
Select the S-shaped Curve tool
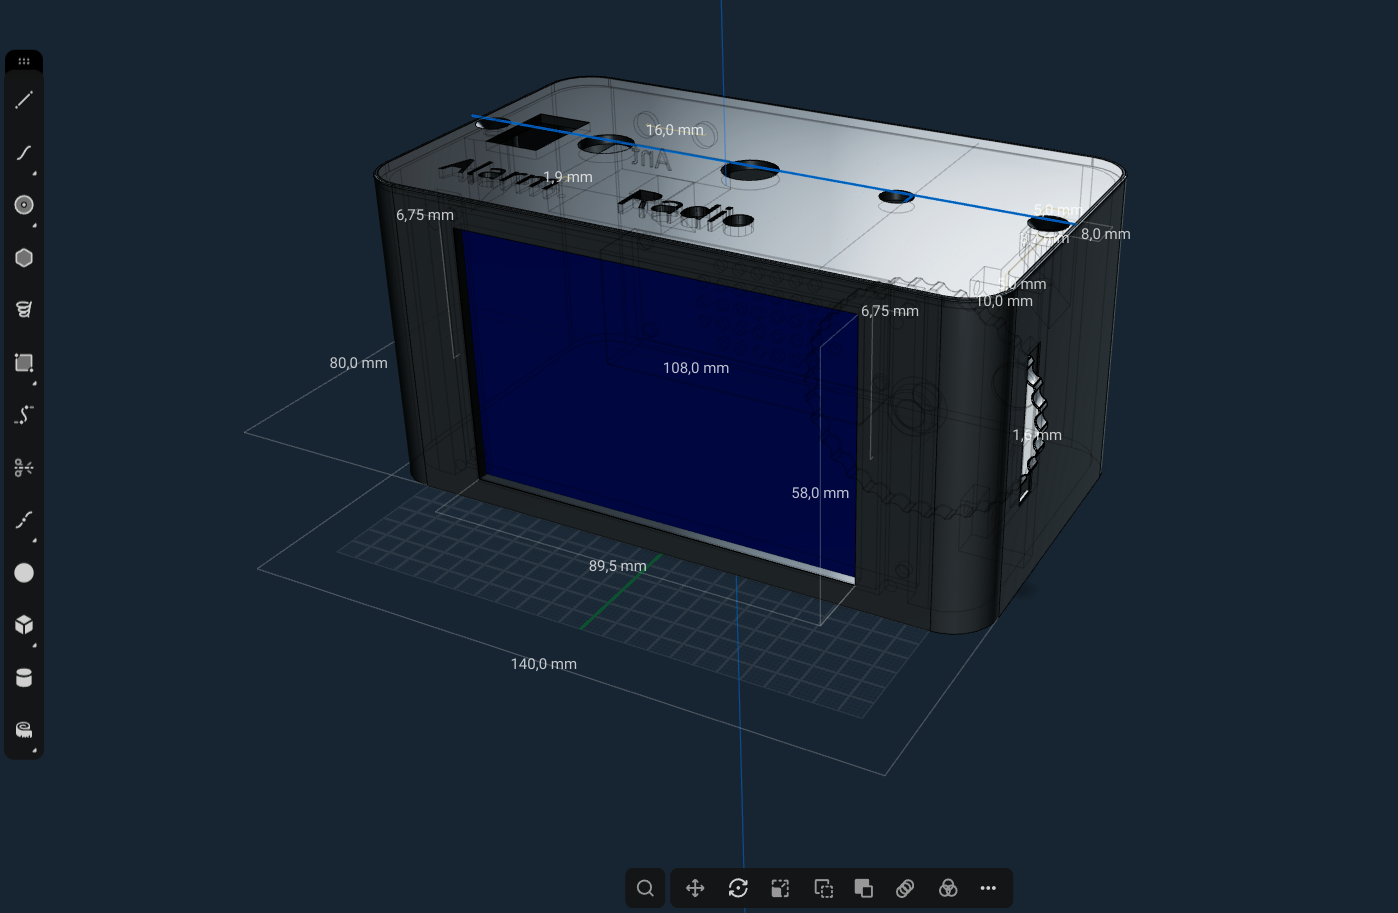[x=24, y=153]
